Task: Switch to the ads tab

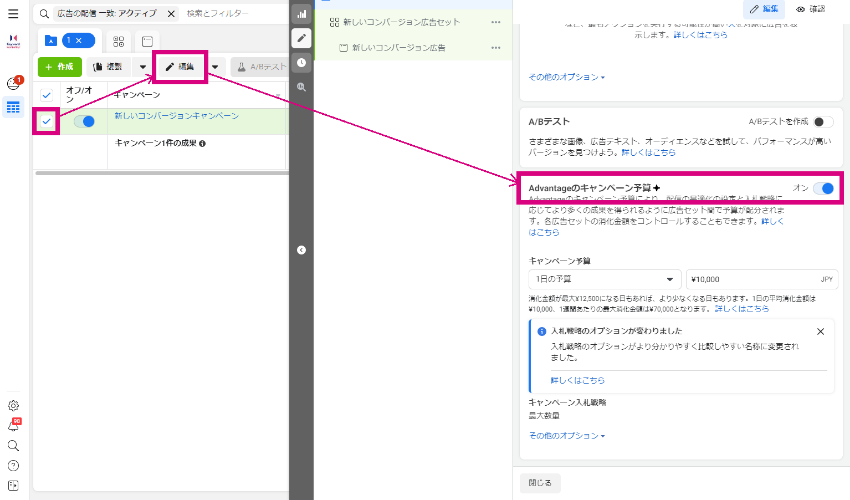Action: (x=147, y=41)
